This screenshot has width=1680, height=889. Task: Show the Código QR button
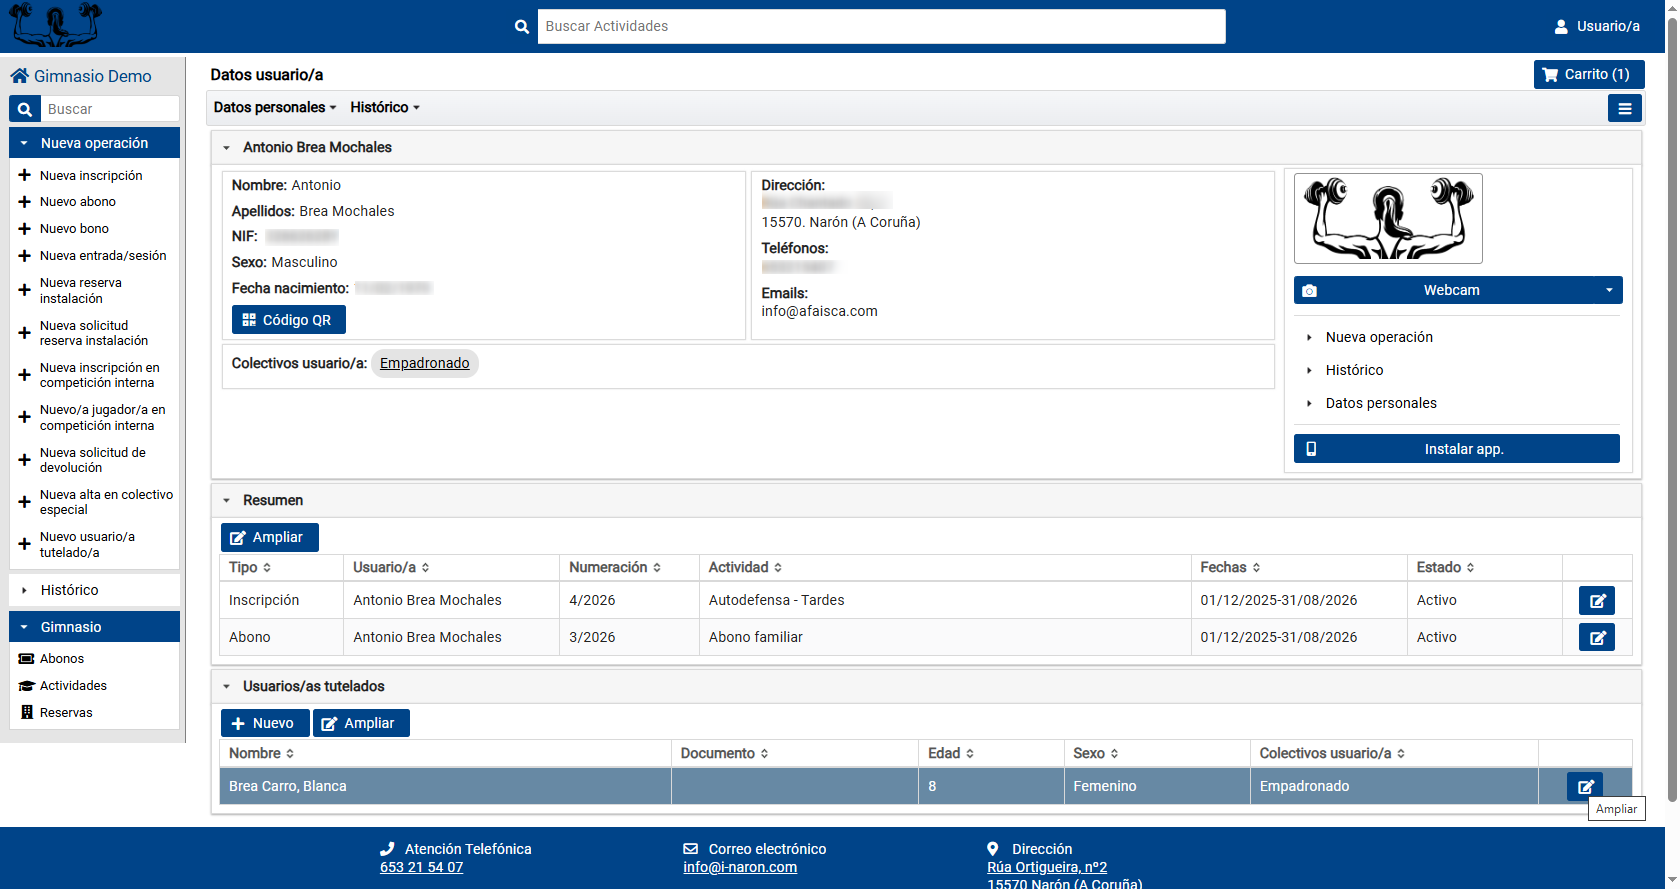(288, 320)
